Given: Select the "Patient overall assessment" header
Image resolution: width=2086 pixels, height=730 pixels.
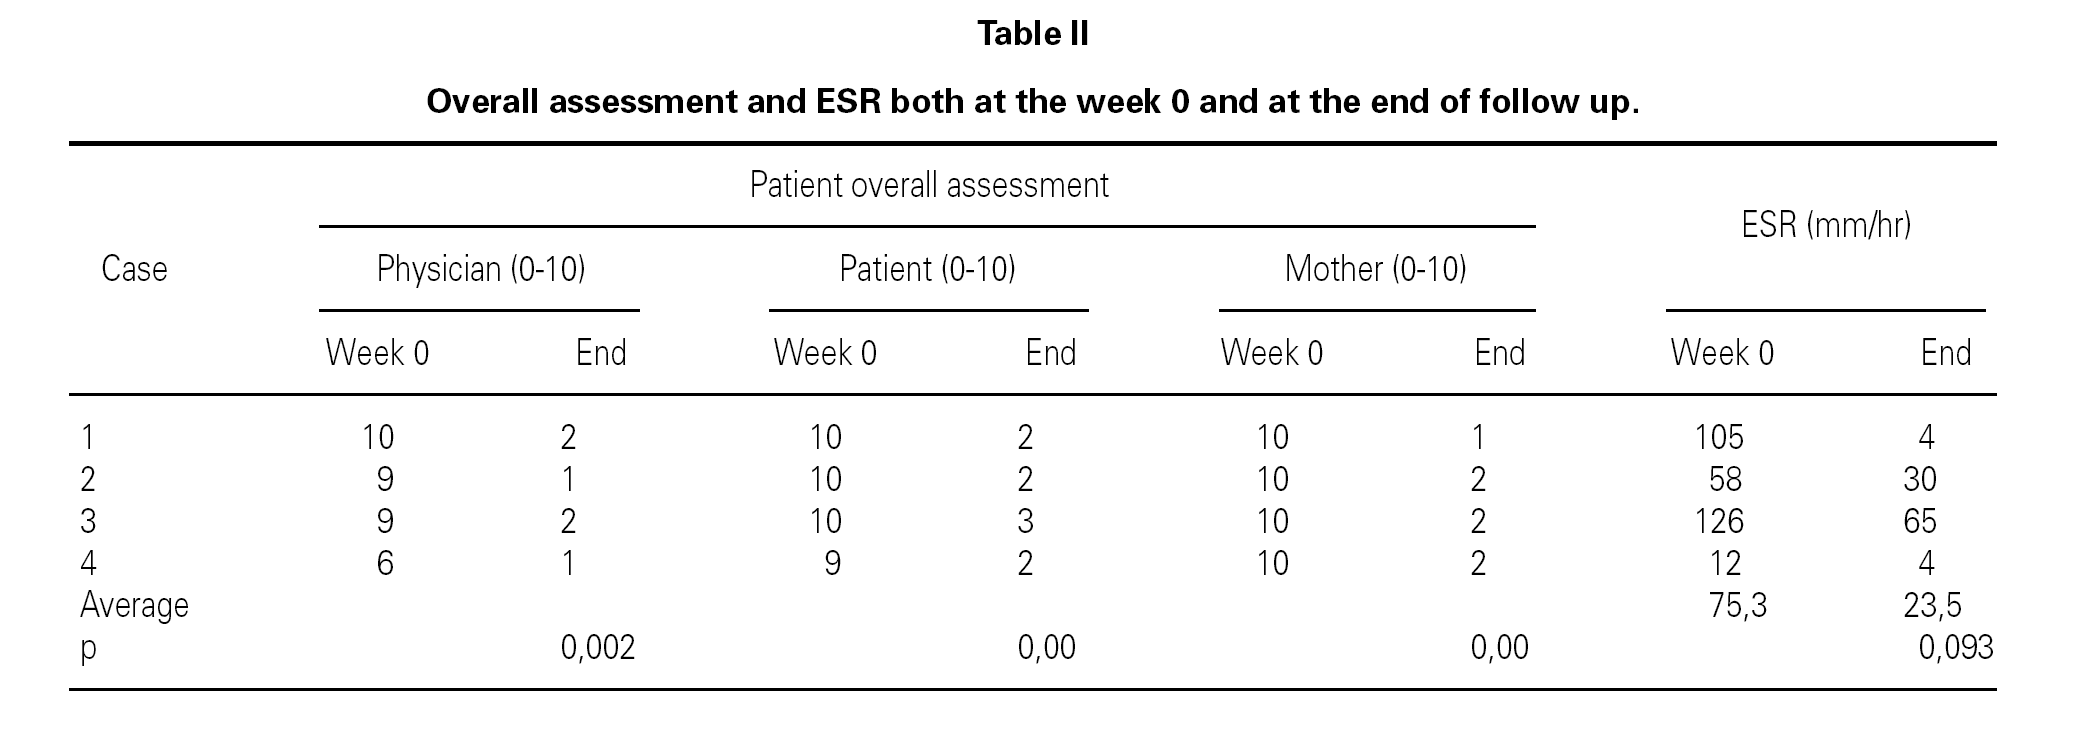Looking at the screenshot, I should [x=928, y=186].
